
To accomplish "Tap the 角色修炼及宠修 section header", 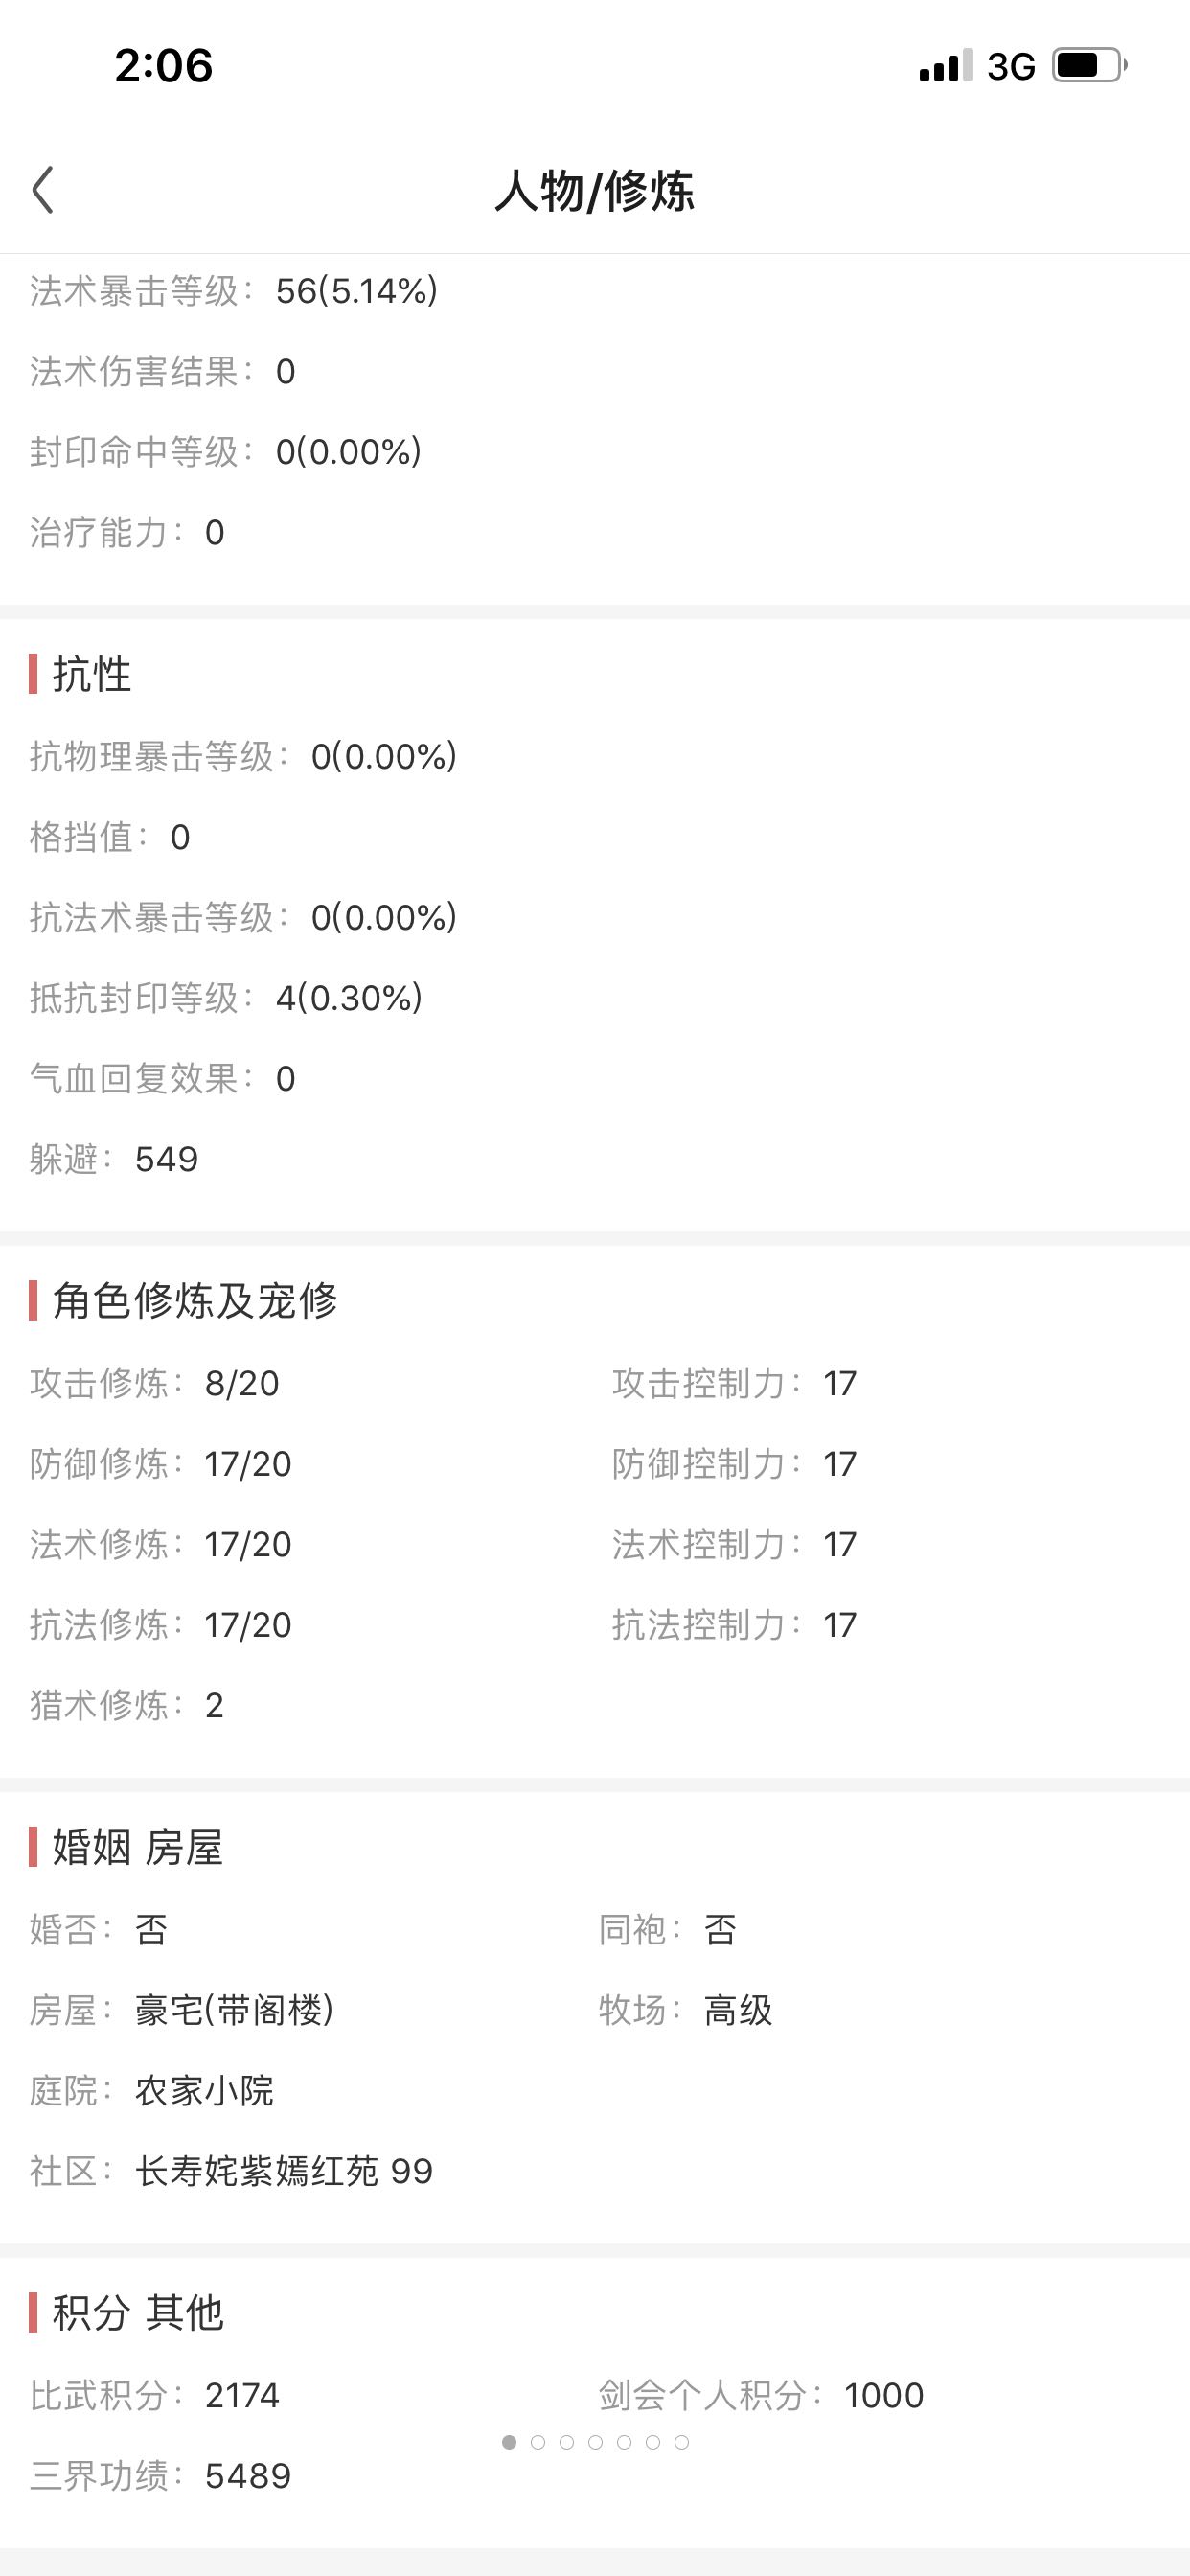I will coord(195,1300).
